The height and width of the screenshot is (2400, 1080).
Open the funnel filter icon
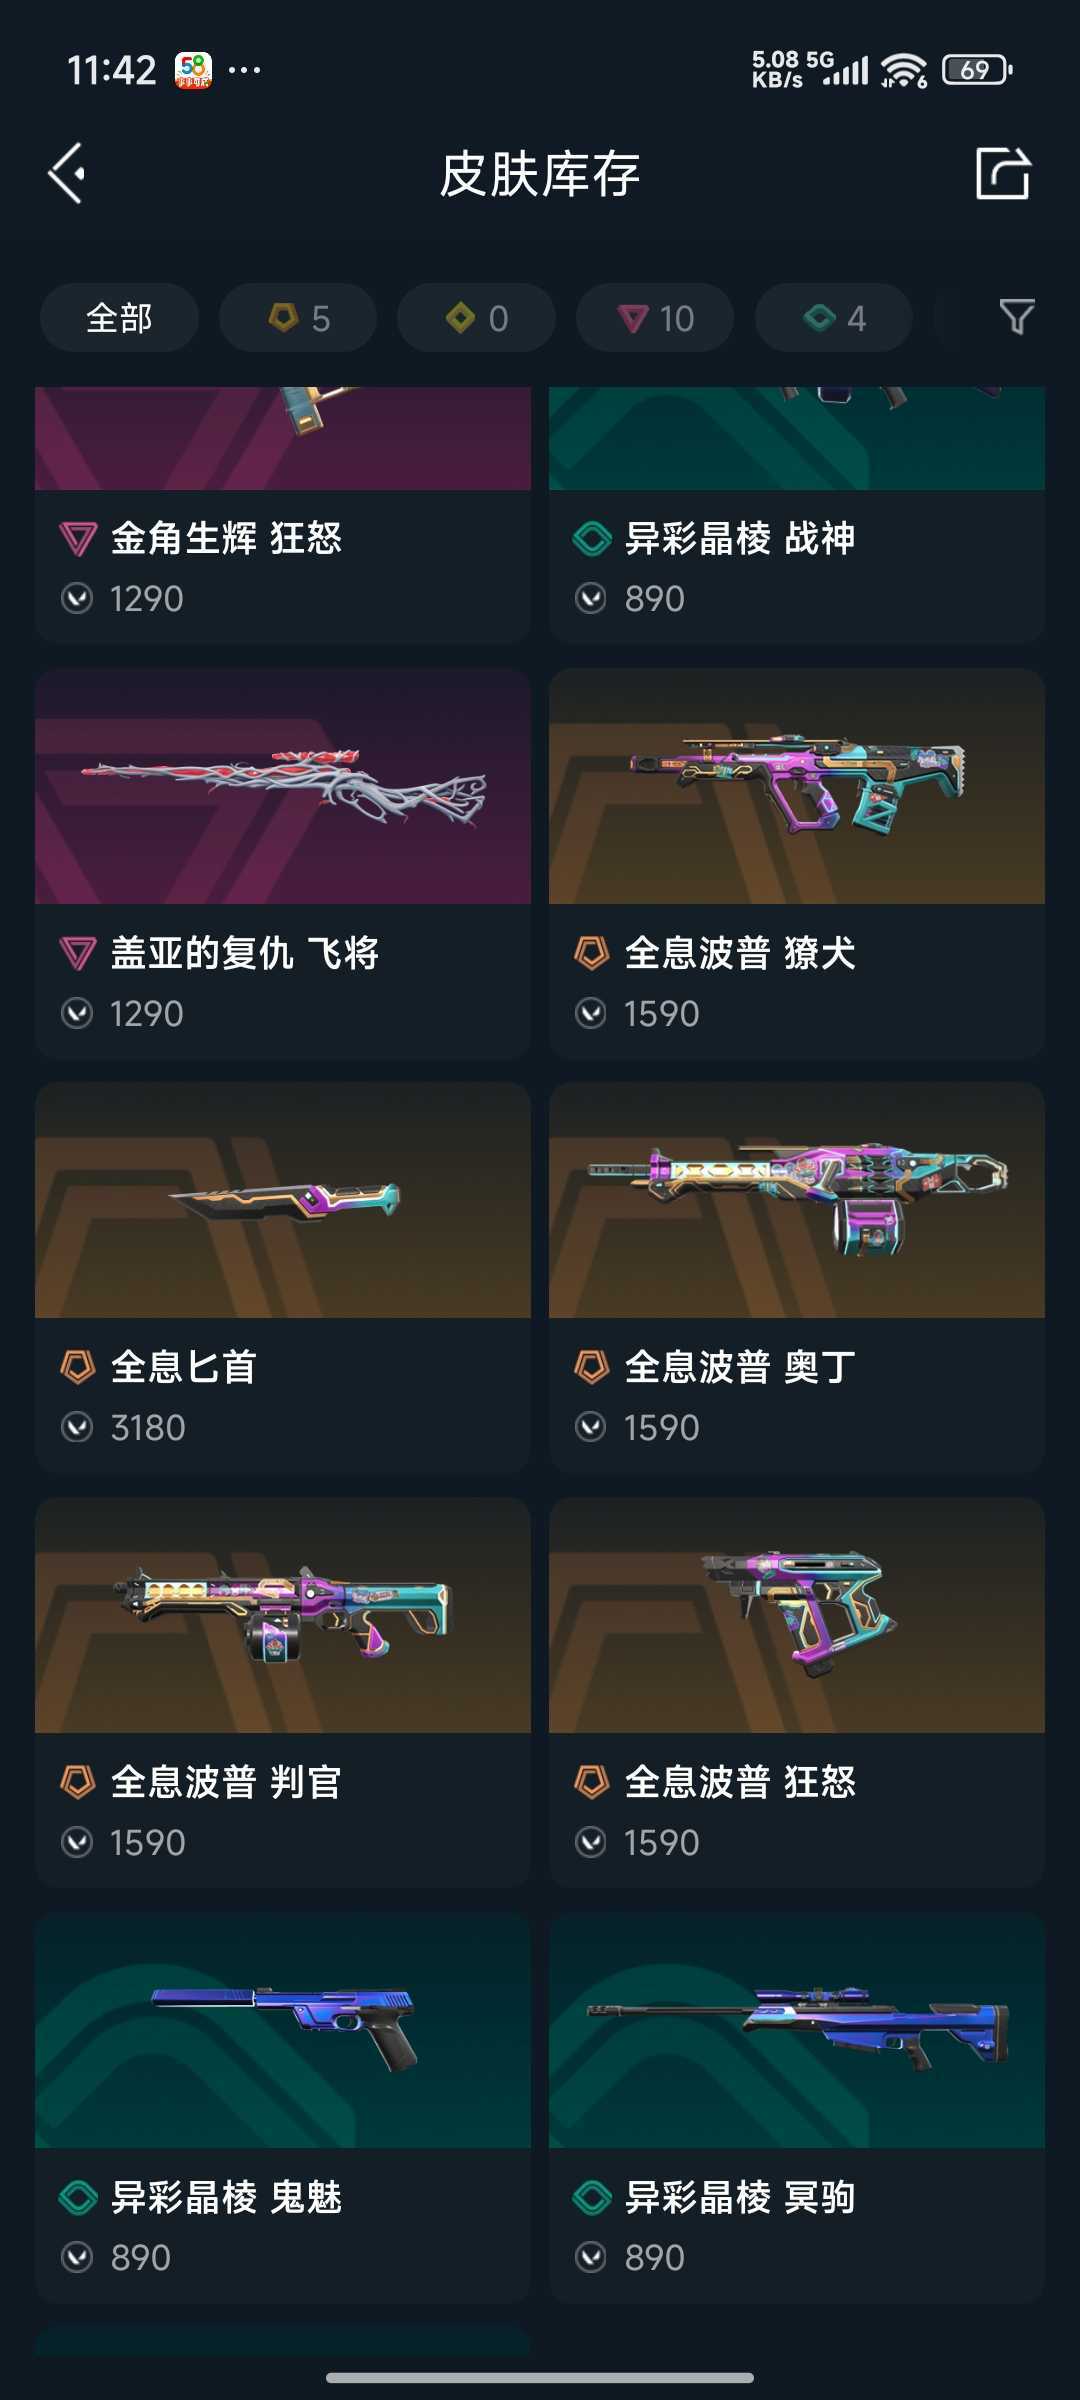(1017, 317)
